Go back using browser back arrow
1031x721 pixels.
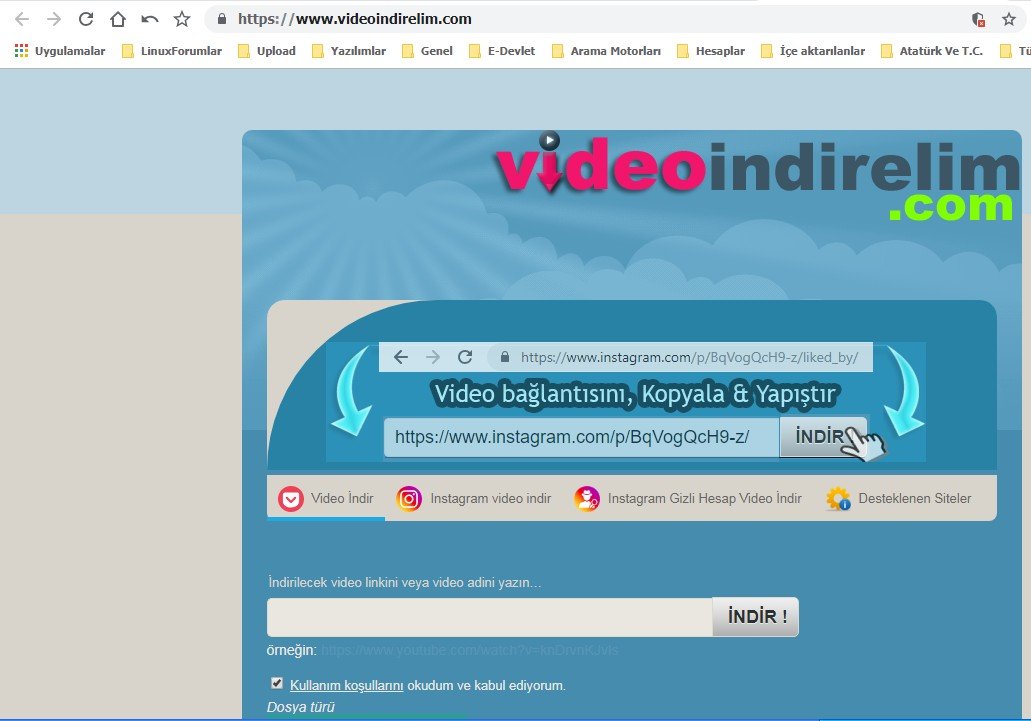[x=22, y=19]
